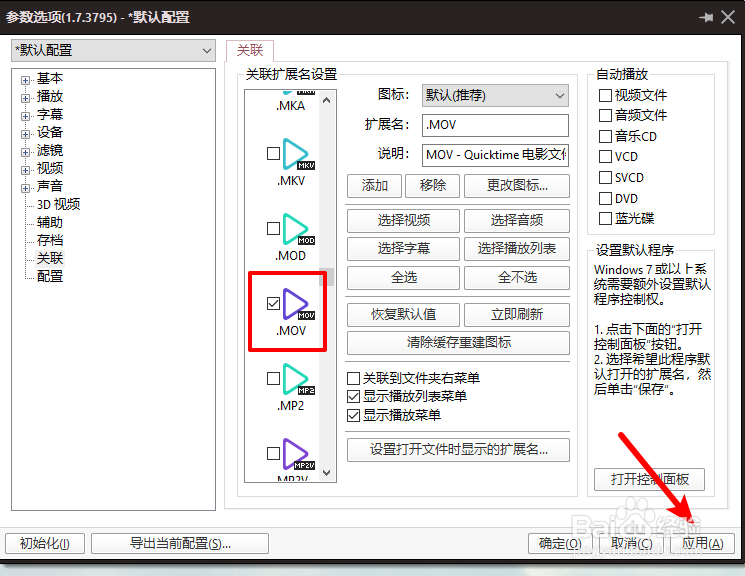Click 清除缓存重建图标 button

(x=458, y=343)
